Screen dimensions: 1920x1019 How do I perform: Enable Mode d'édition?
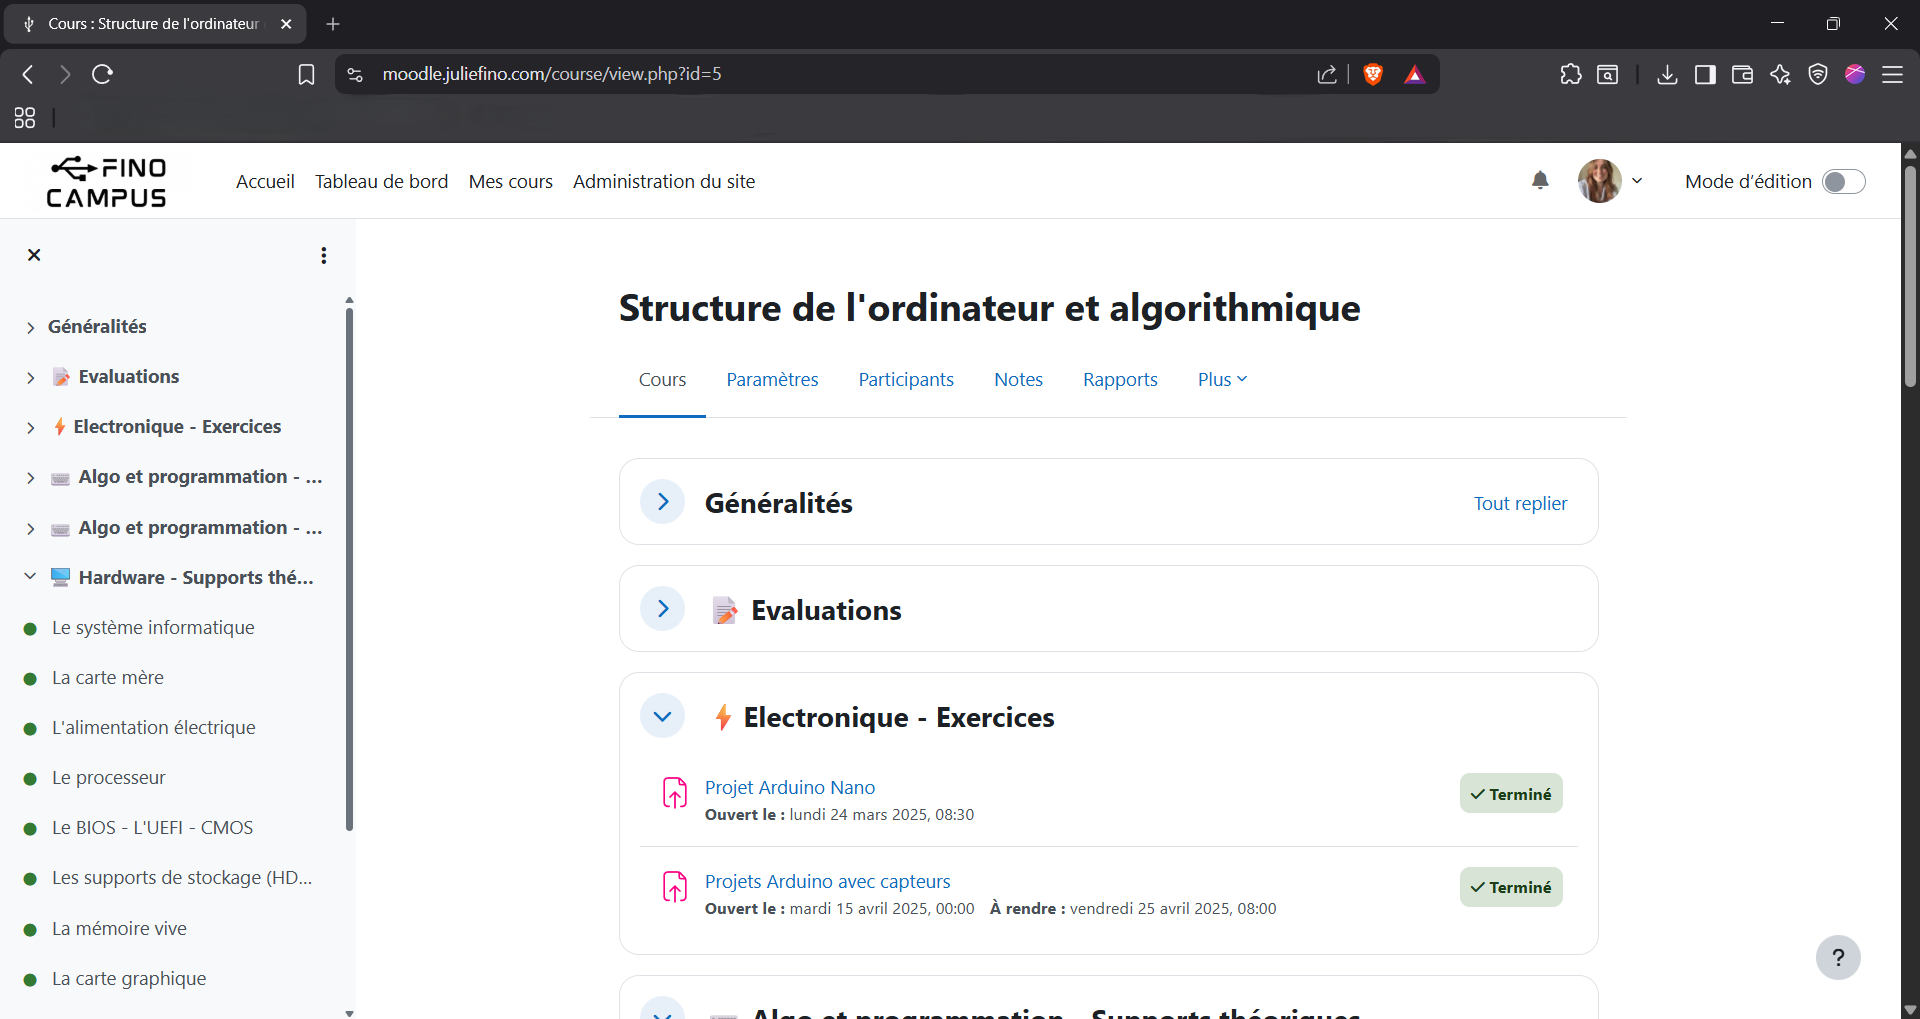1843,181
